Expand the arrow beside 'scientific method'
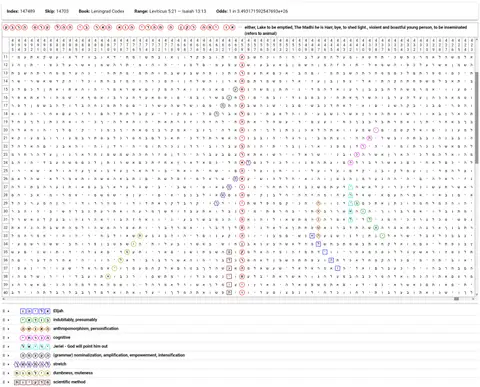480x387 pixels. click(9, 382)
